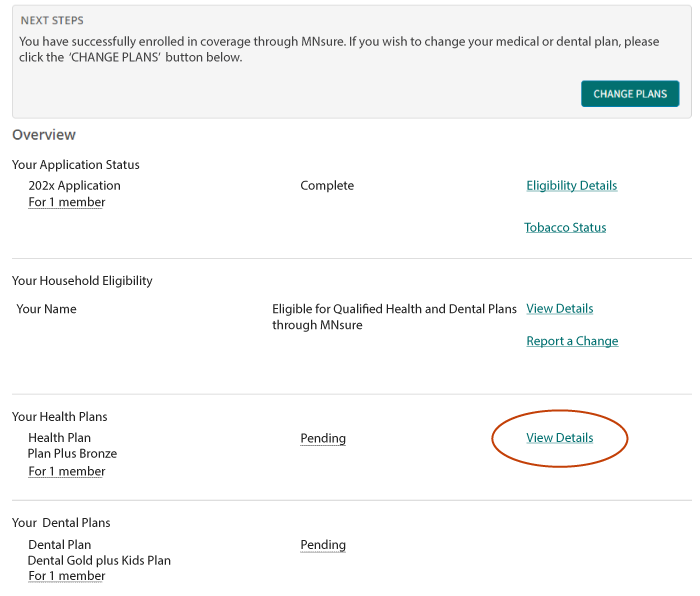Click the Complete application status

coord(327,186)
